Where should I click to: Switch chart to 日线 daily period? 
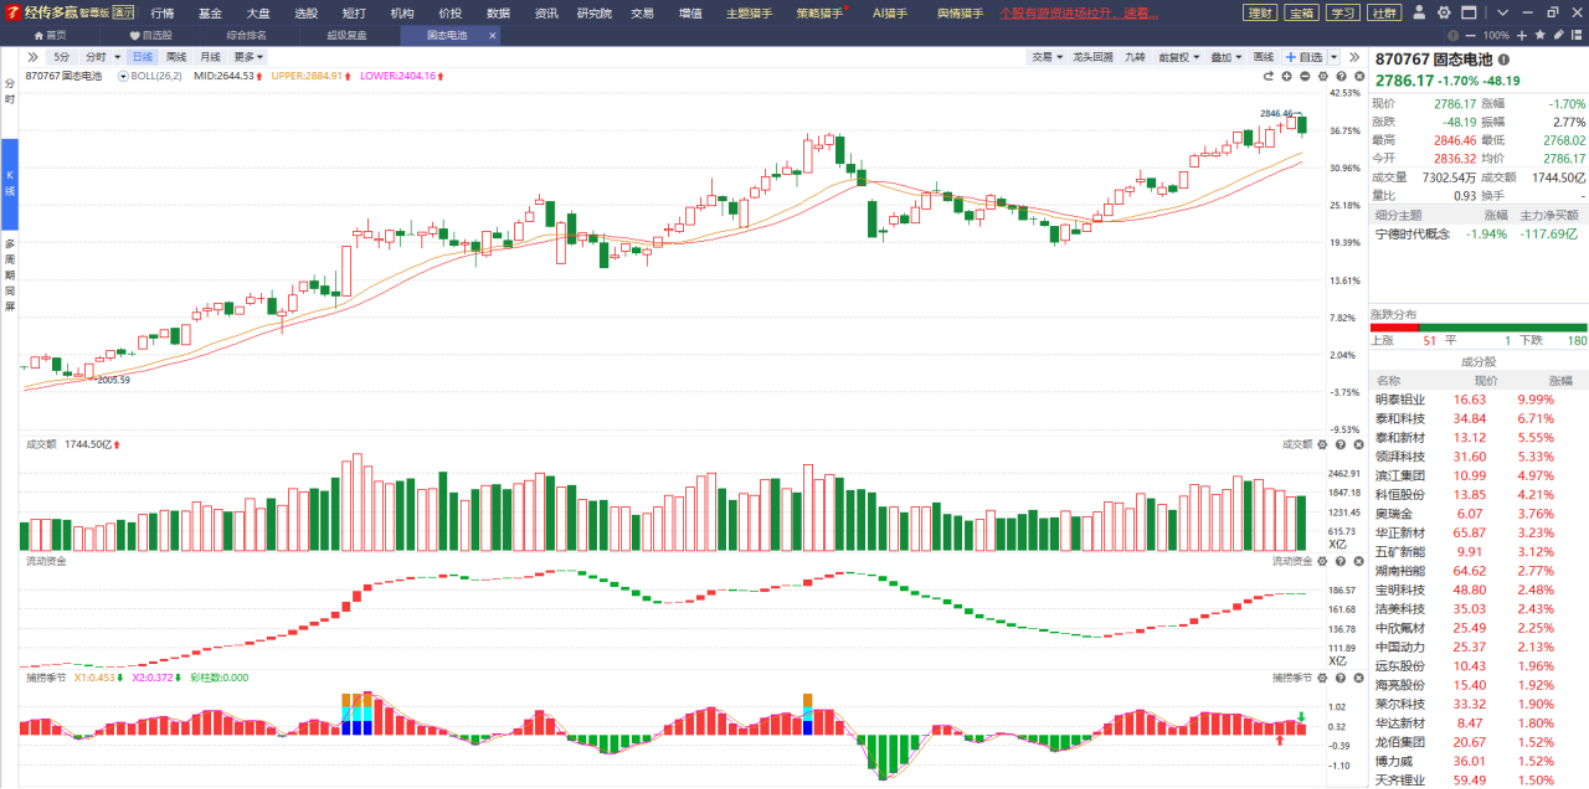coord(143,57)
